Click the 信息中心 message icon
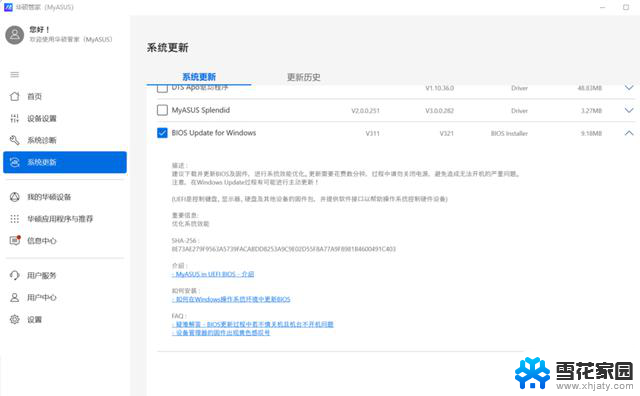The height and width of the screenshot is (396, 640). coord(15,240)
